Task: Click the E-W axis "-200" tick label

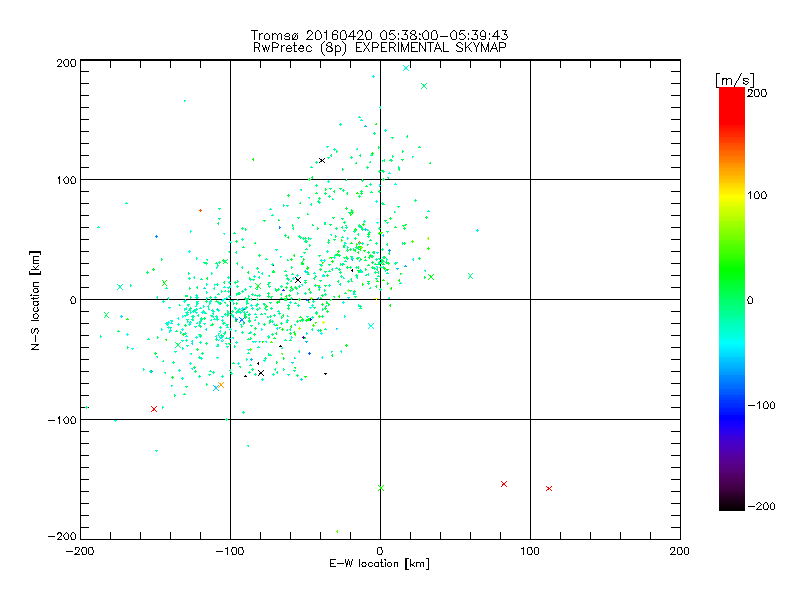Action: pos(80,551)
